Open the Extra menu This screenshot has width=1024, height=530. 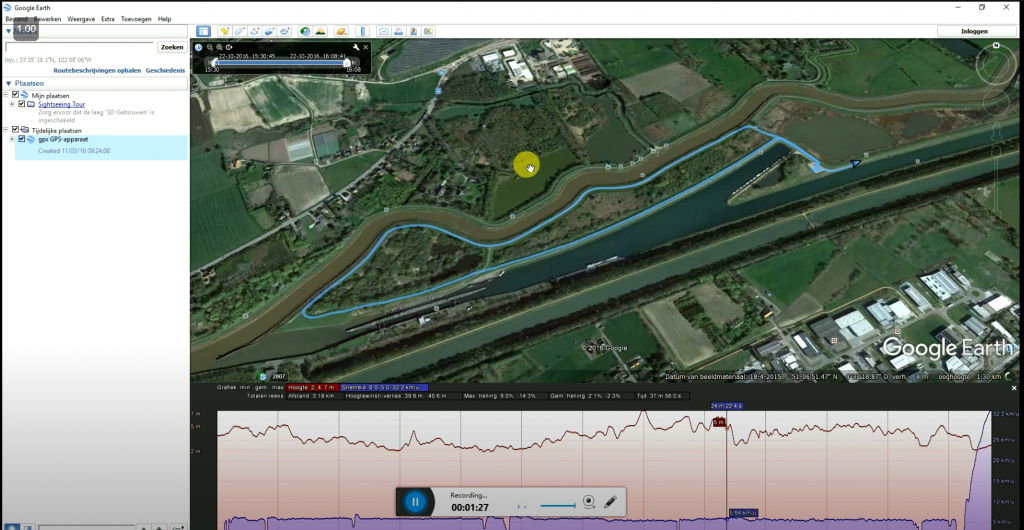pyautogui.click(x=108, y=19)
